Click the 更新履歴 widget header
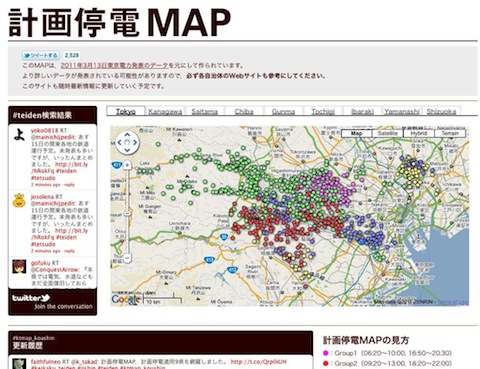The height and width of the screenshot is (369, 480). click(x=160, y=343)
